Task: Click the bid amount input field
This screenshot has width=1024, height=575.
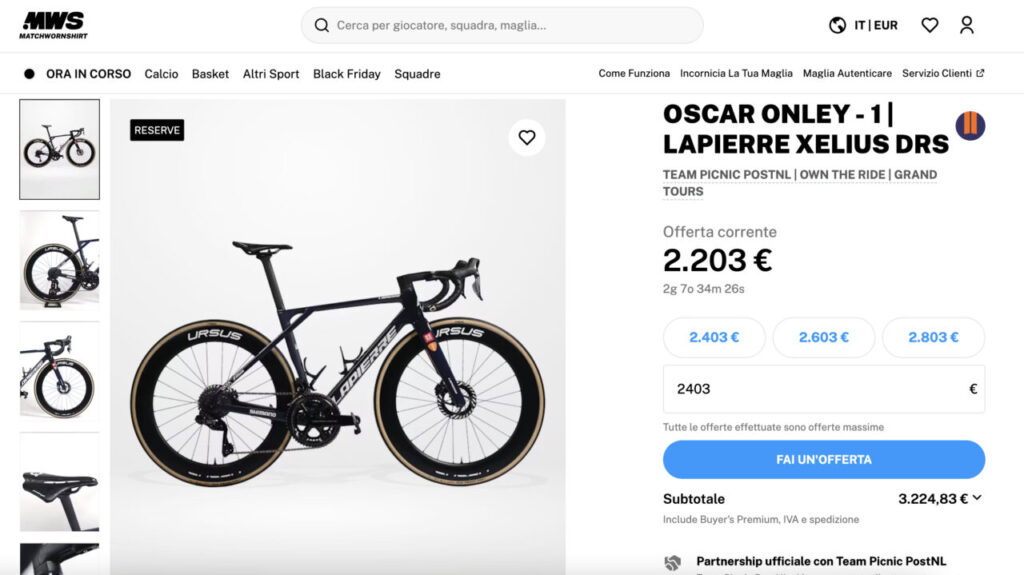Action: tap(810, 389)
